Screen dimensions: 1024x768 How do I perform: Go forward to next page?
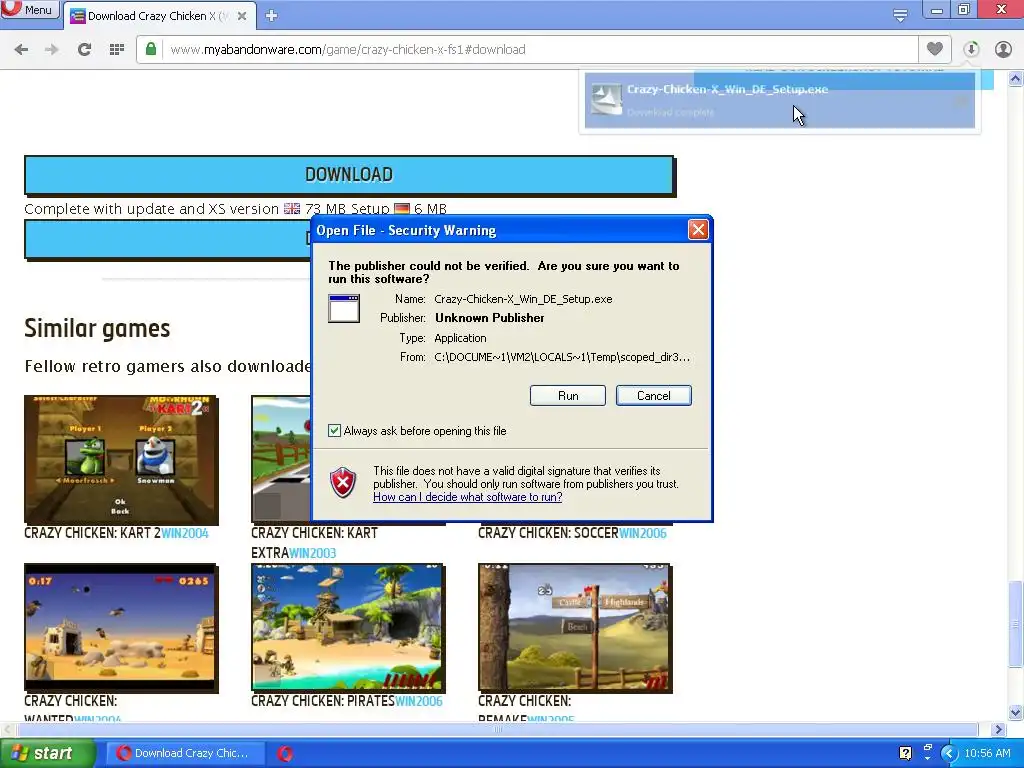(x=52, y=50)
